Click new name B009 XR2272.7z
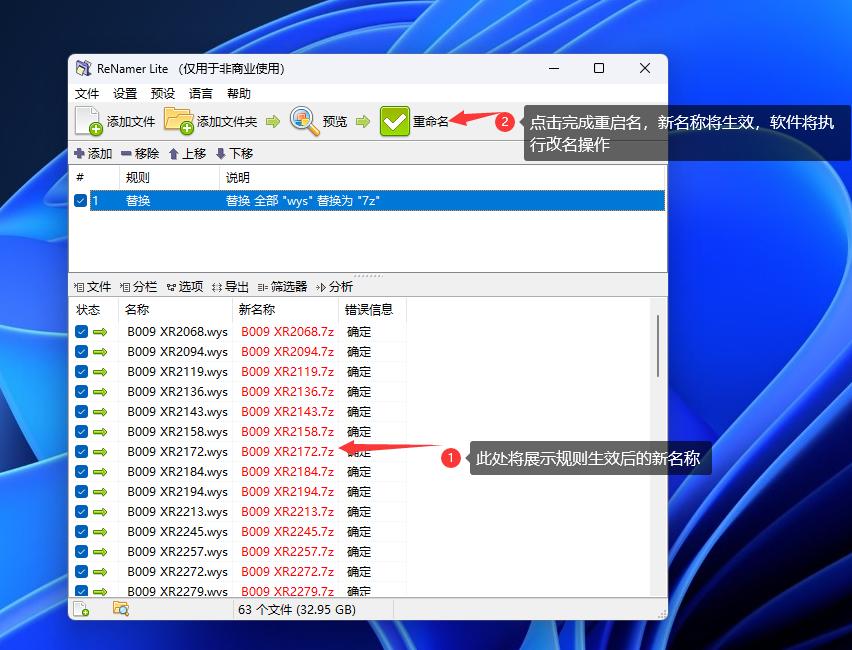Screen dimensions: 852x650 (x=287, y=572)
